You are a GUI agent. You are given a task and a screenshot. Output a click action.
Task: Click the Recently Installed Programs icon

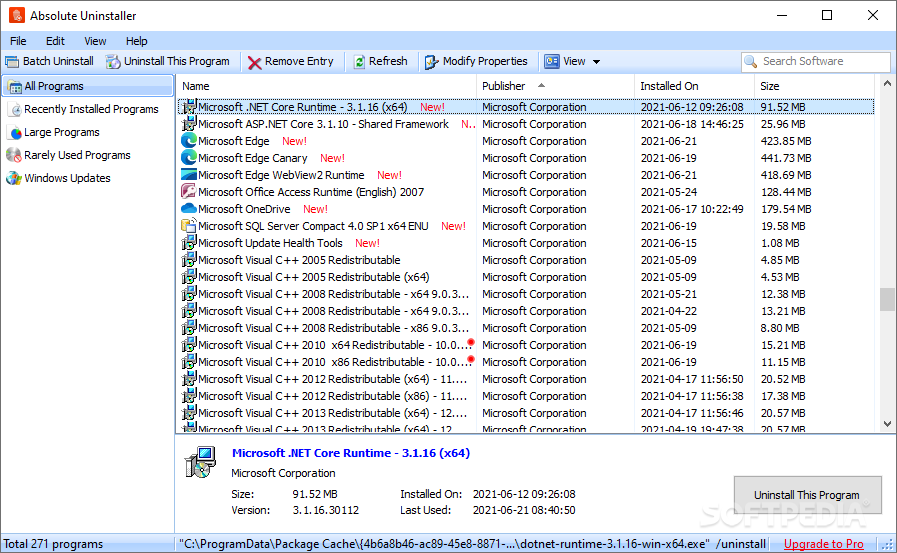coord(15,109)
